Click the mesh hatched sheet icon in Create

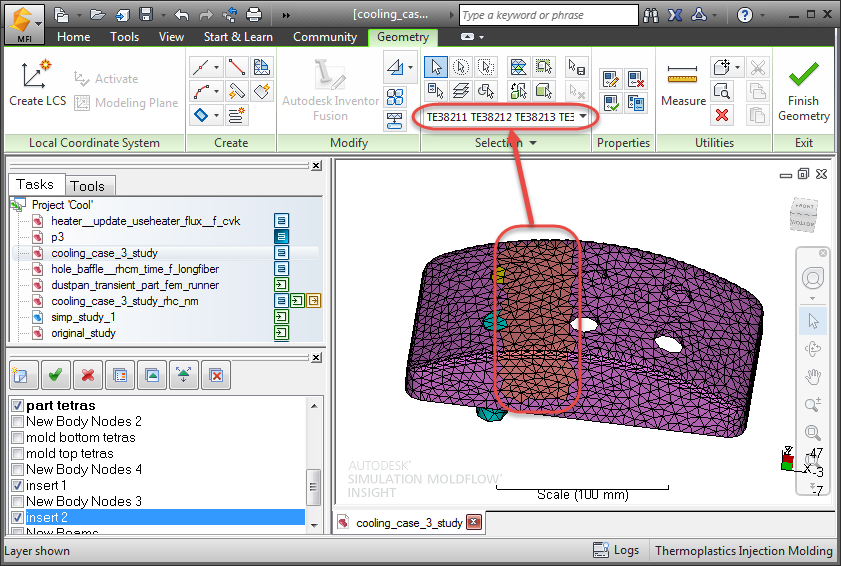click(x=262, y=67)
